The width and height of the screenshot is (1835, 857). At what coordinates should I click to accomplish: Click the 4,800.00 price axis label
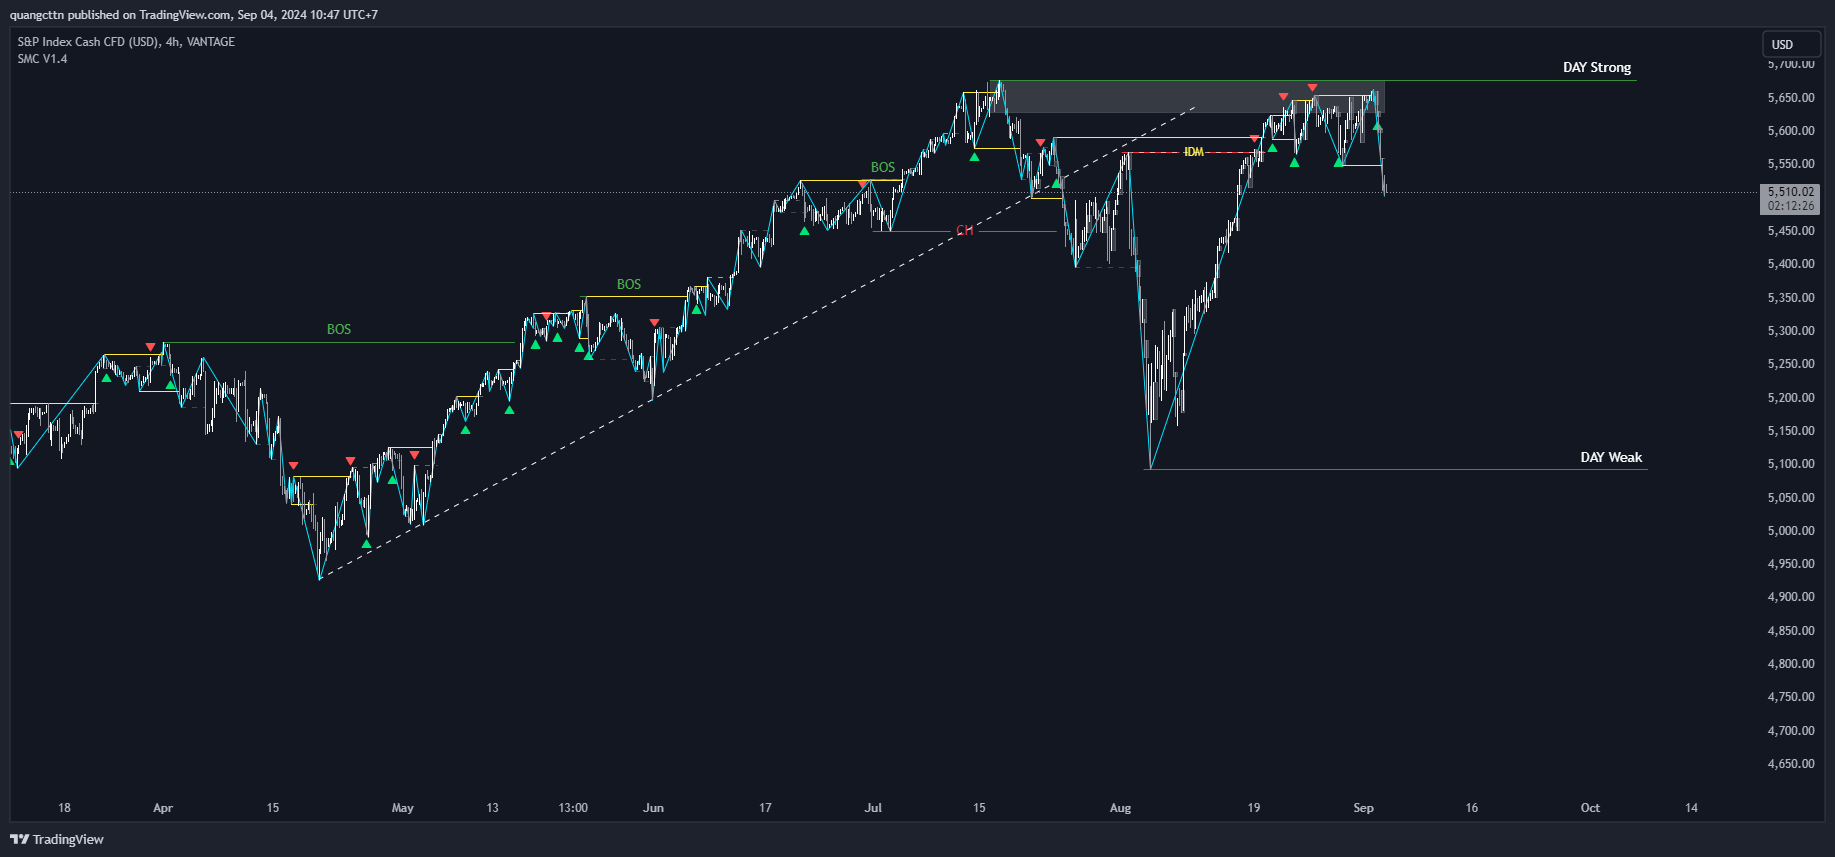(x=1790, y=664)
